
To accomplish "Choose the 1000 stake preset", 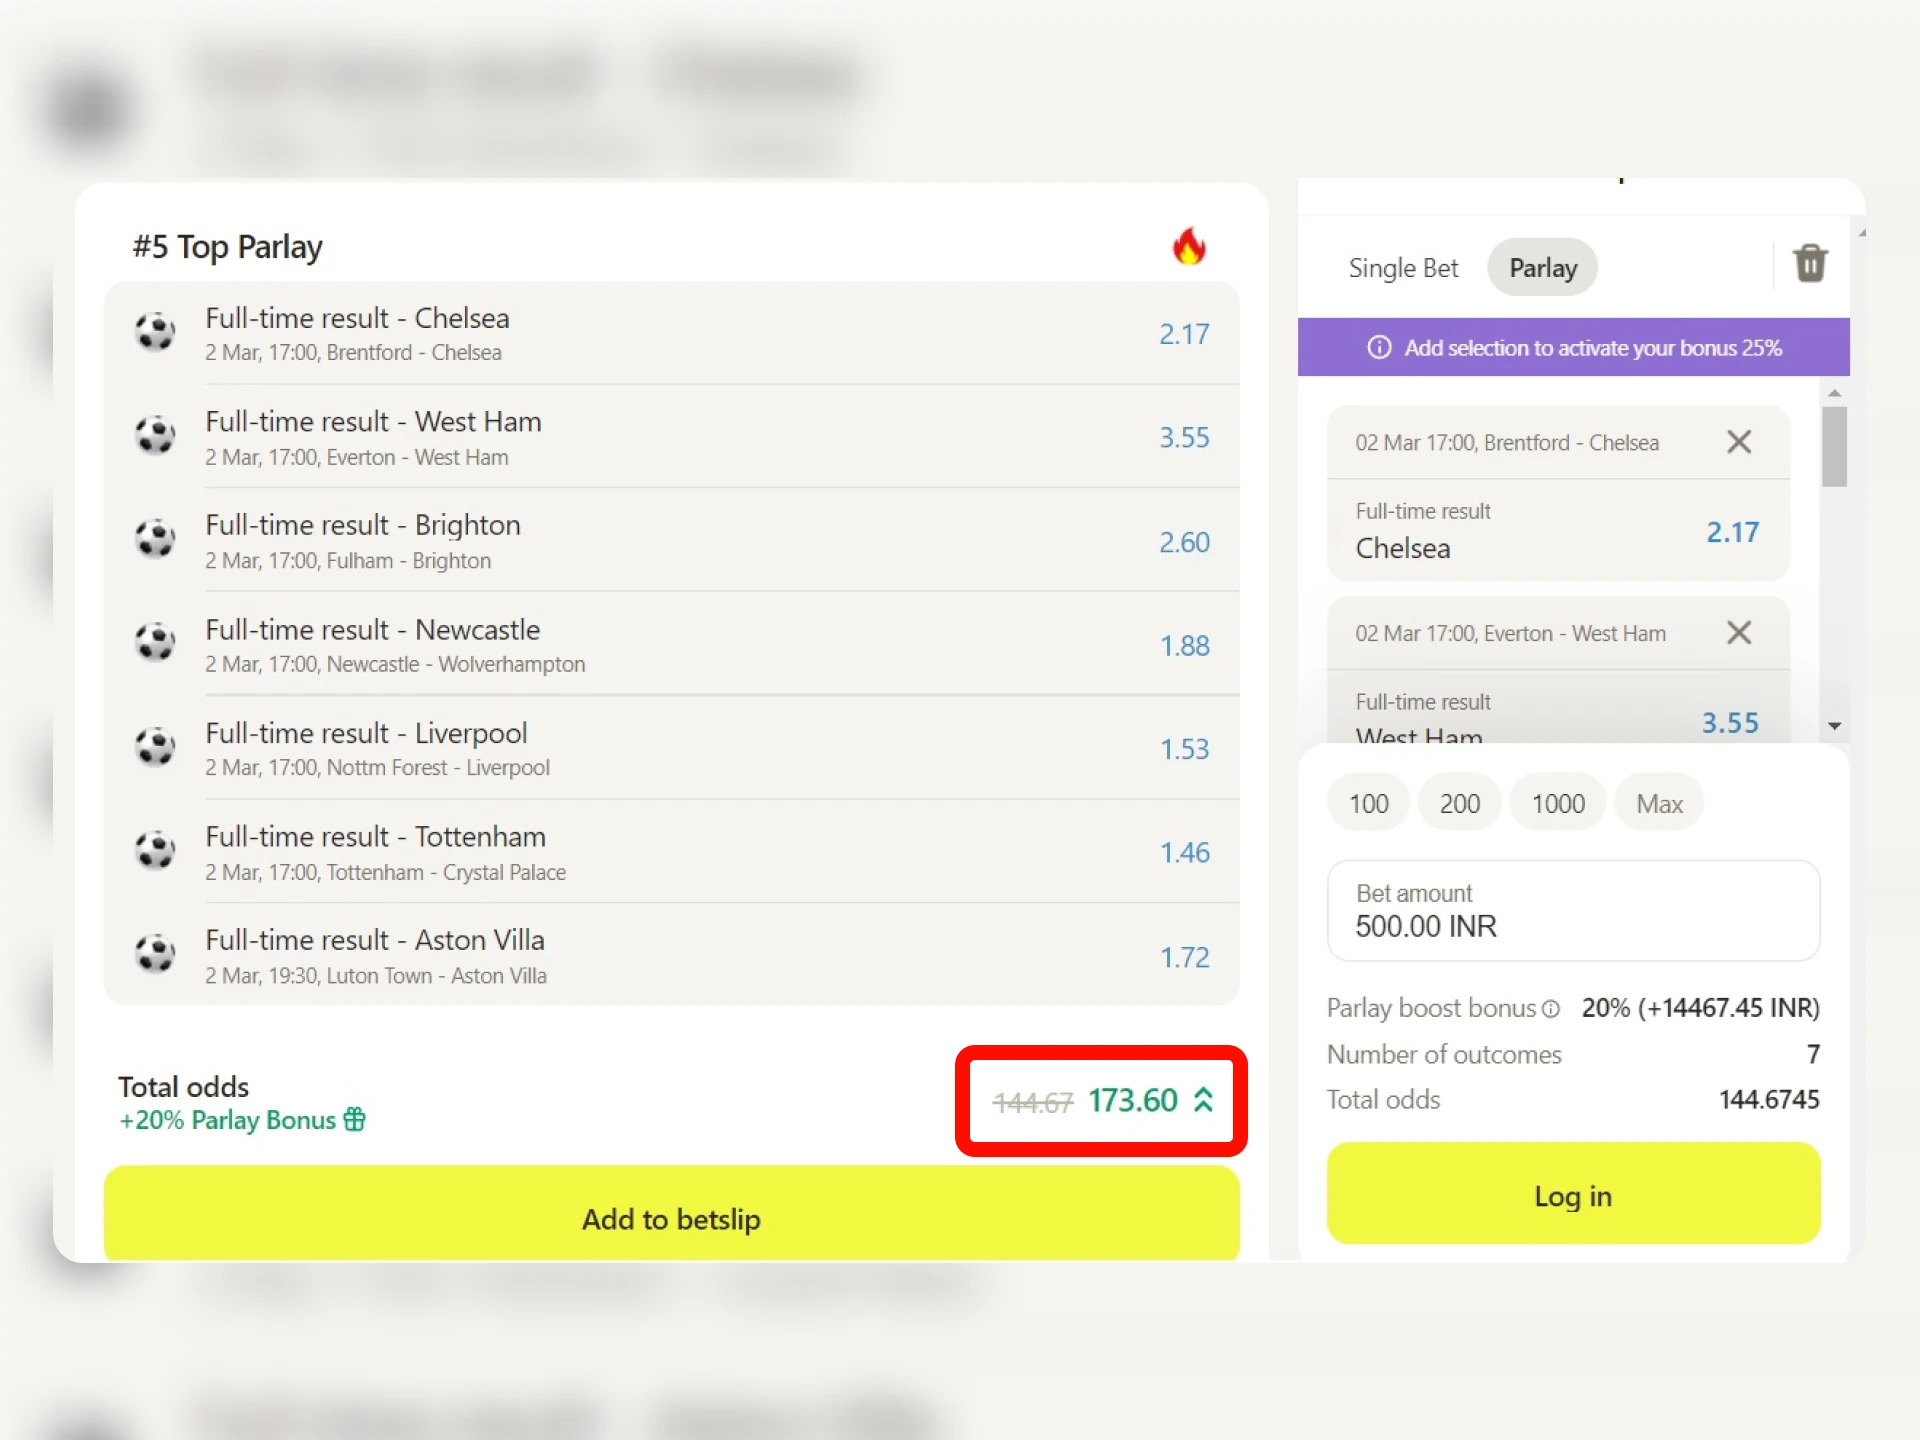I will point(1557,802).
